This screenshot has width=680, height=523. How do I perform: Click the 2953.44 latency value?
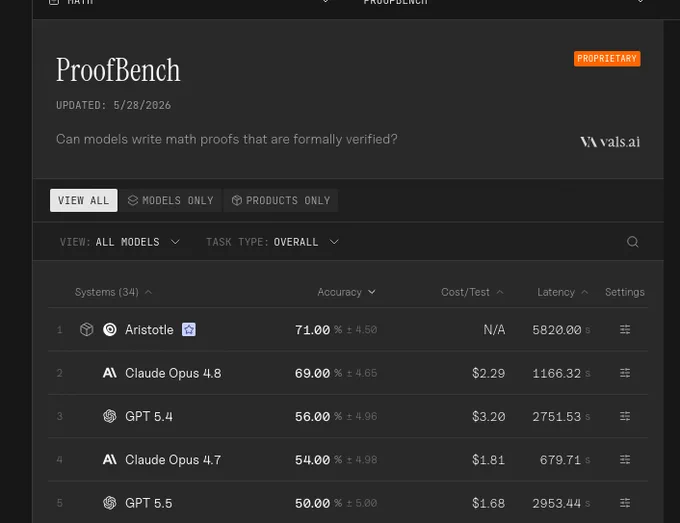point(557,503)
